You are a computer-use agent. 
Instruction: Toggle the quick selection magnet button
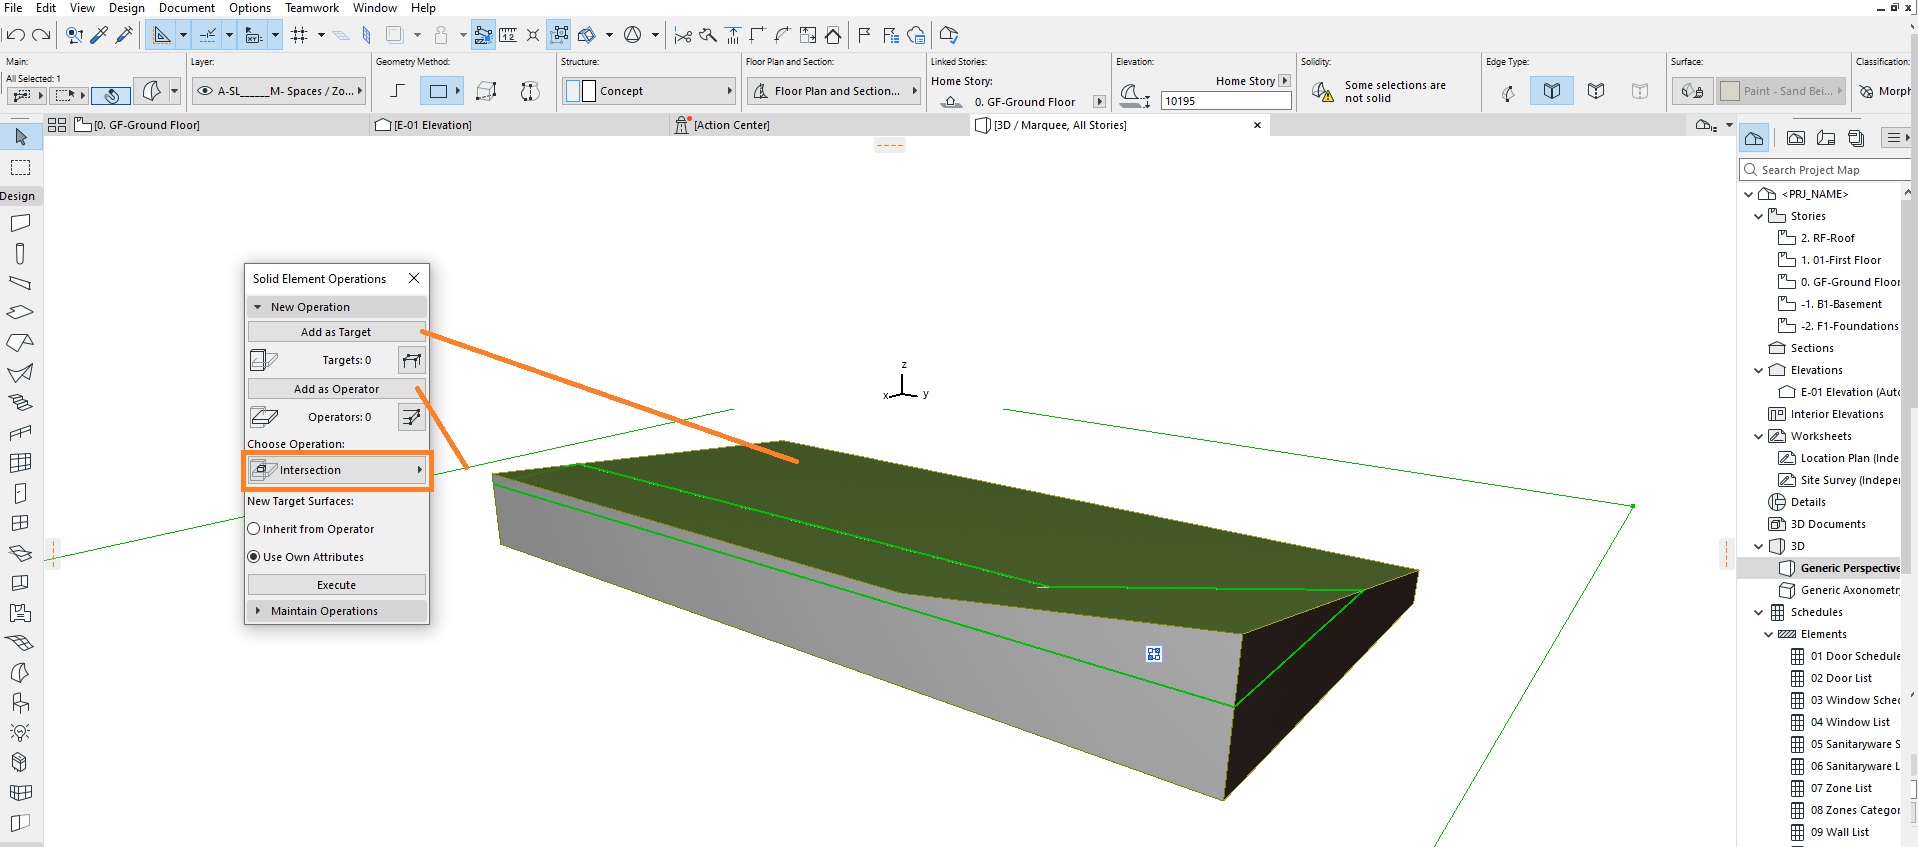point(111,95)
